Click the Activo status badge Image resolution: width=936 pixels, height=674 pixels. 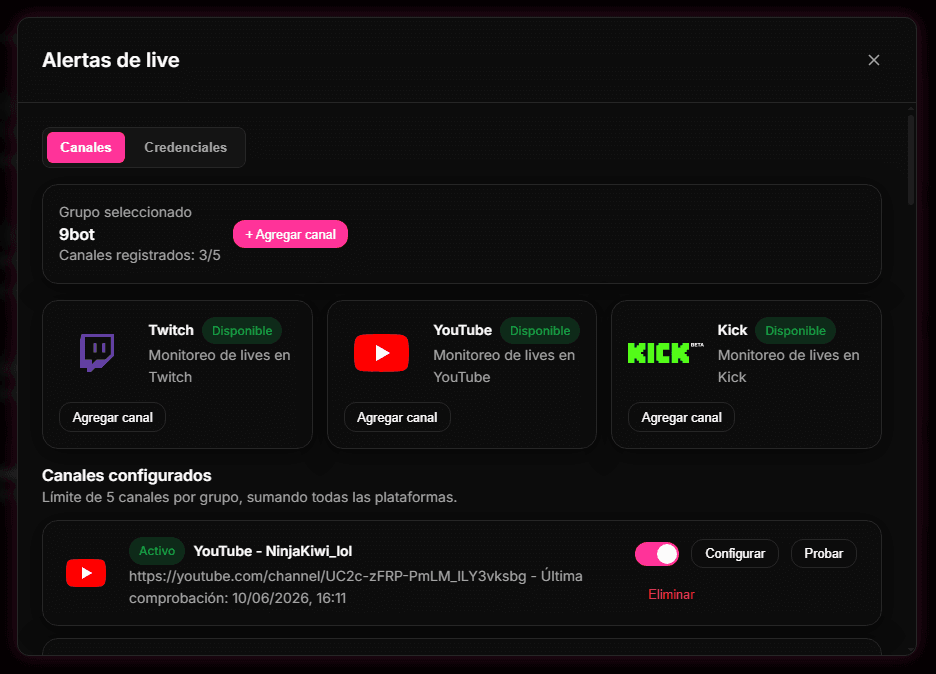tap(157, 551)
